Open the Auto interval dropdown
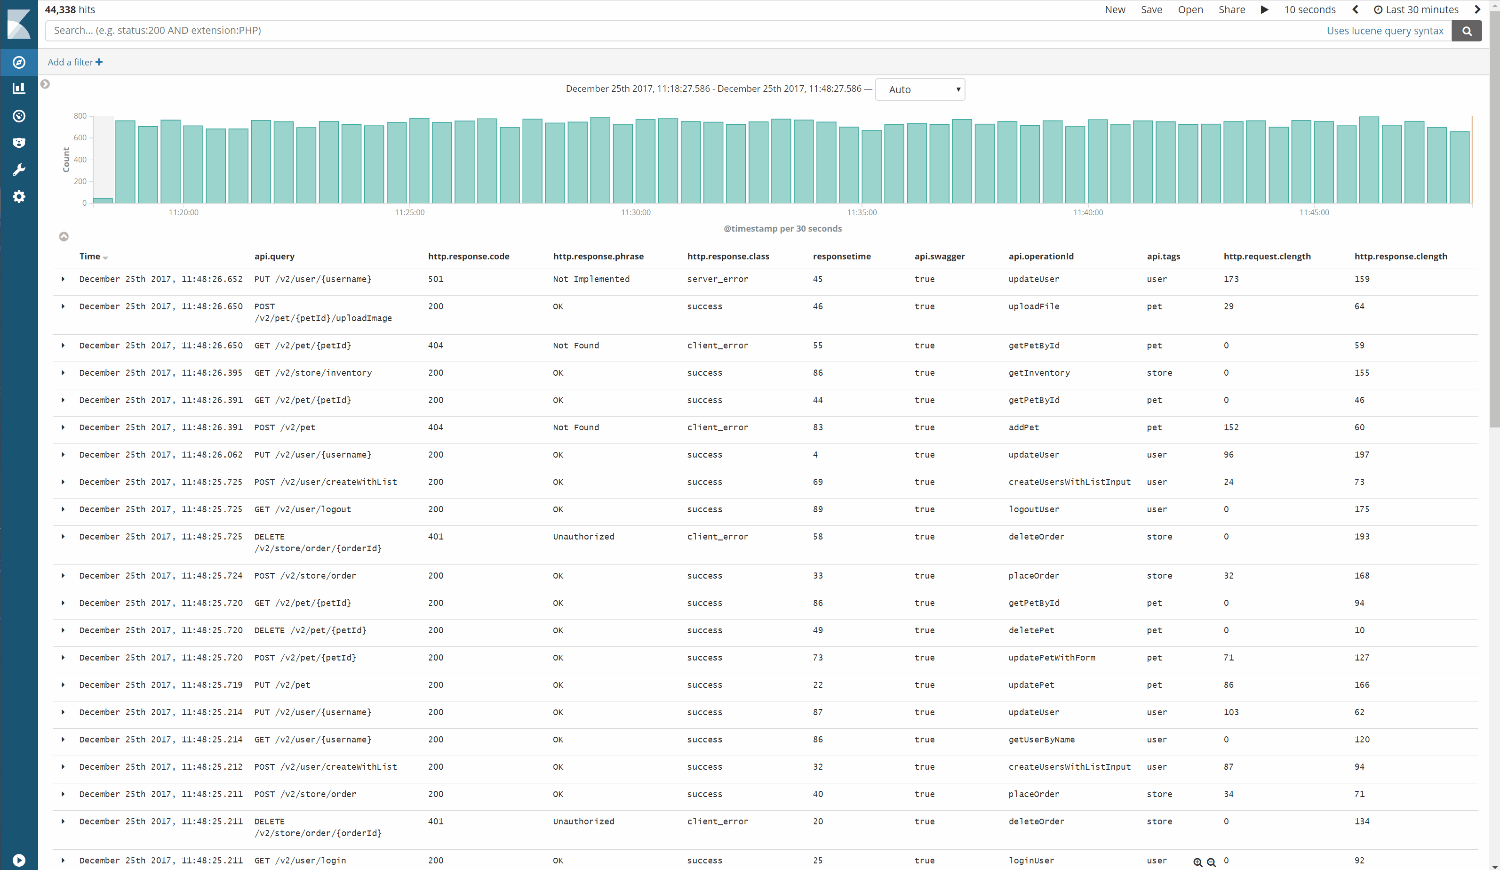This screenshot has height=870, width=1500. tap(920, 89)
